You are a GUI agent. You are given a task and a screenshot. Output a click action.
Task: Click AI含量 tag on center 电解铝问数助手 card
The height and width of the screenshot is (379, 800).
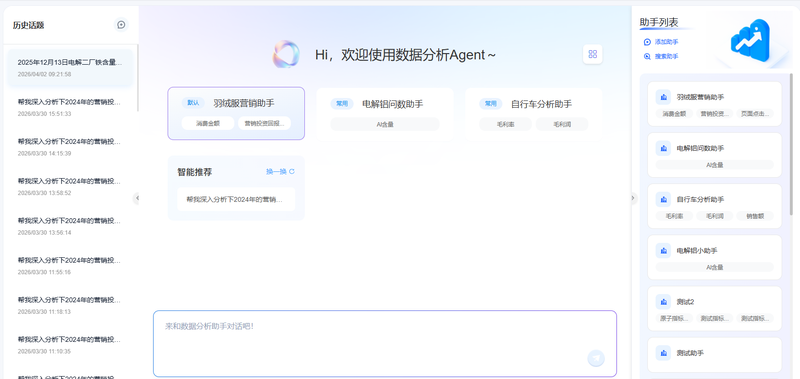[x=385, y=124]
